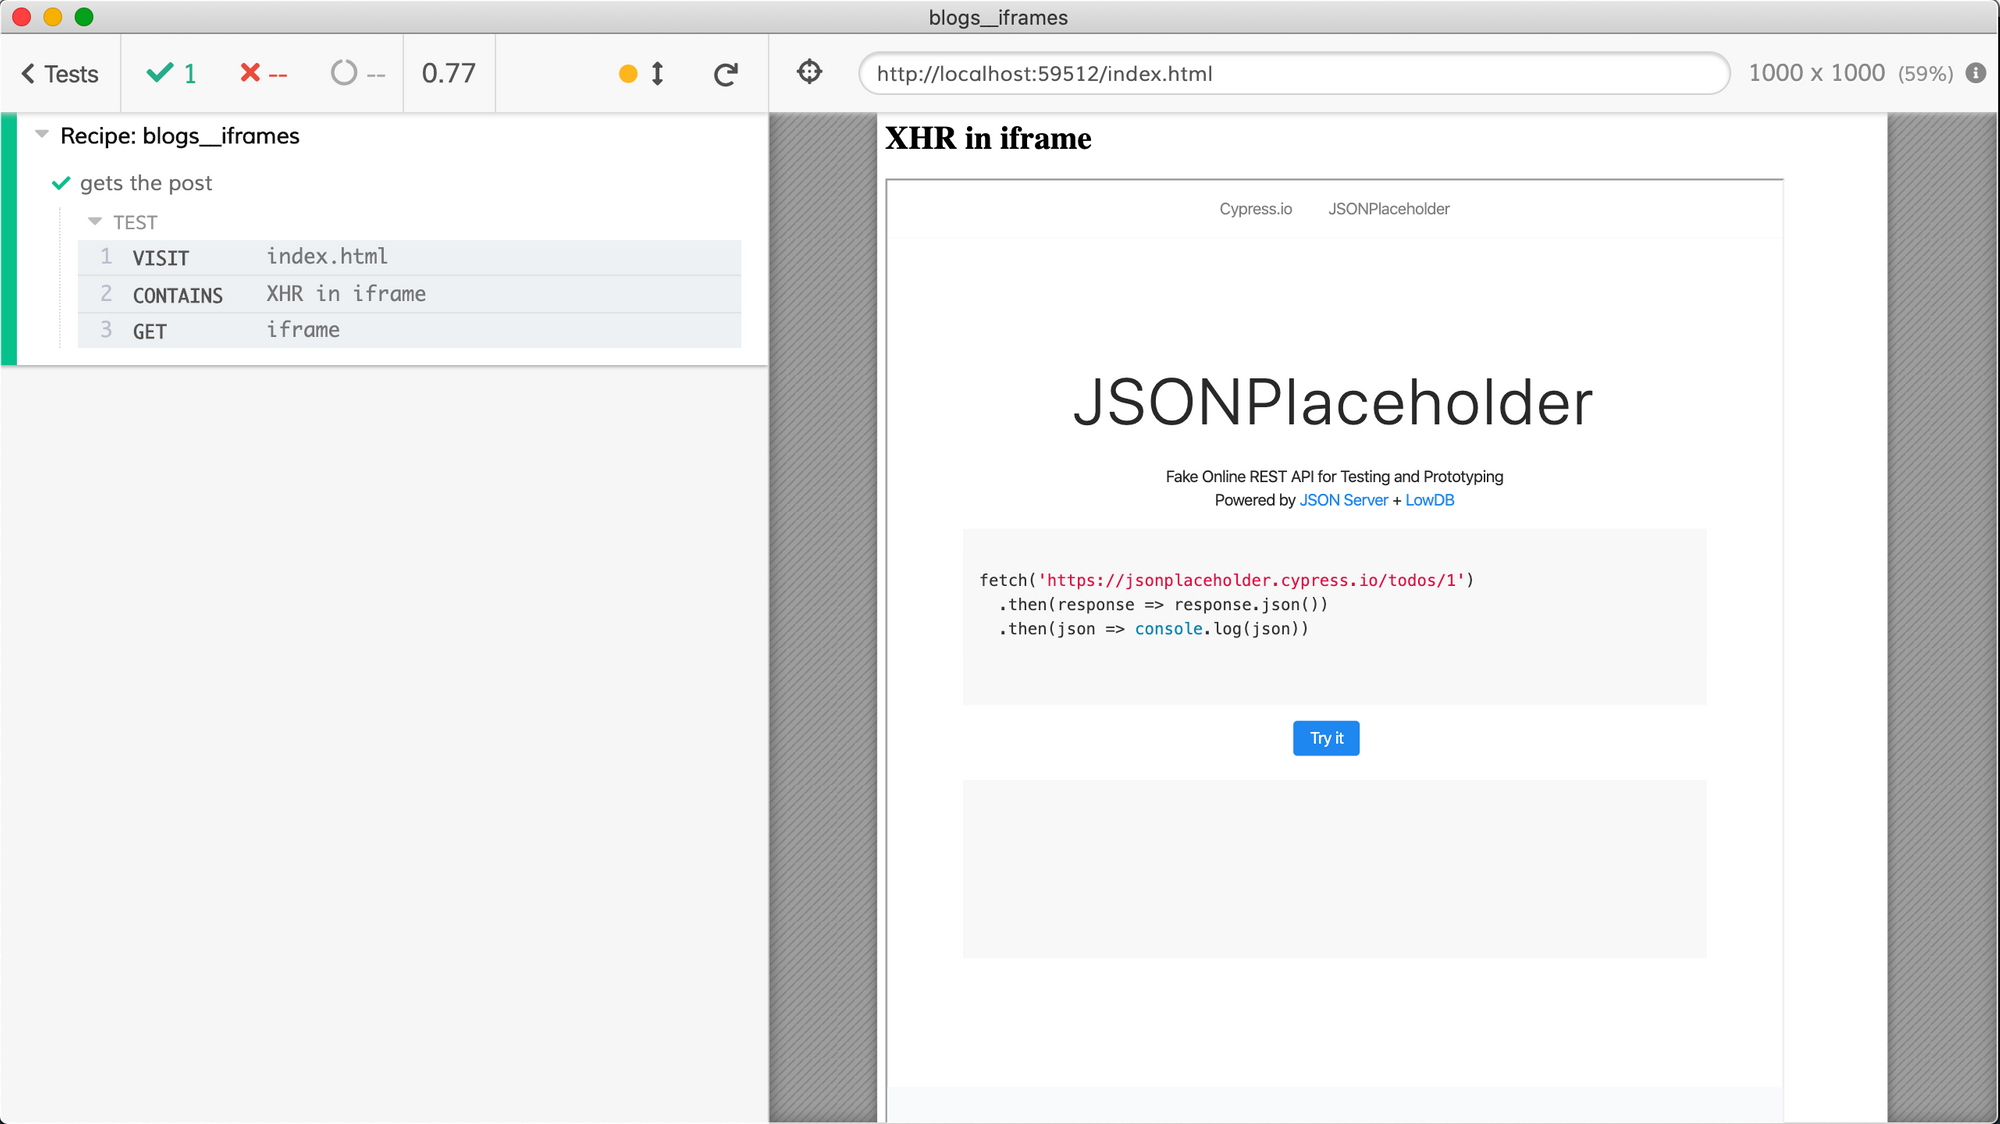Open the LowDB link
2000x1124 pixels.
click(x=1429, y=500)
